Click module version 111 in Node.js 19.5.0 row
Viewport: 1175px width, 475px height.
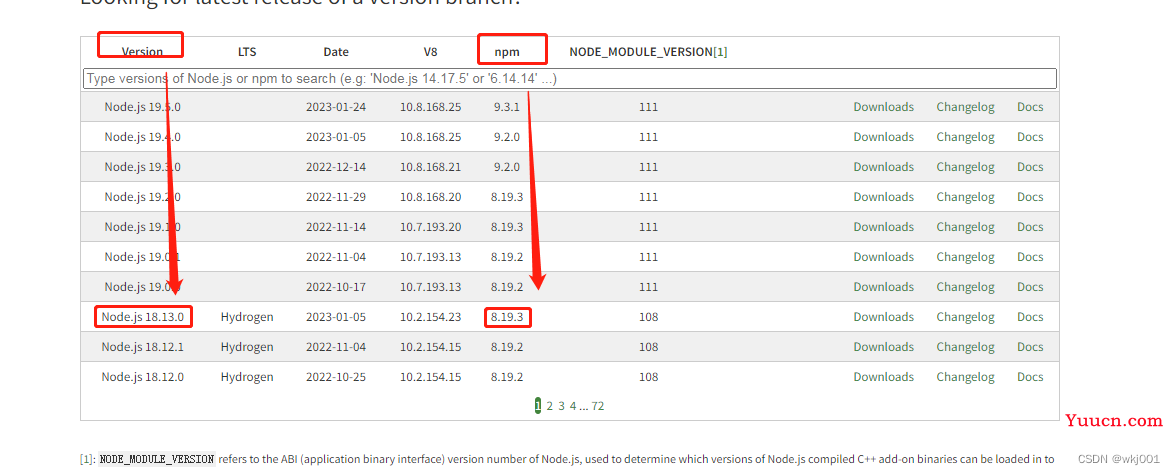coord(648,107)
